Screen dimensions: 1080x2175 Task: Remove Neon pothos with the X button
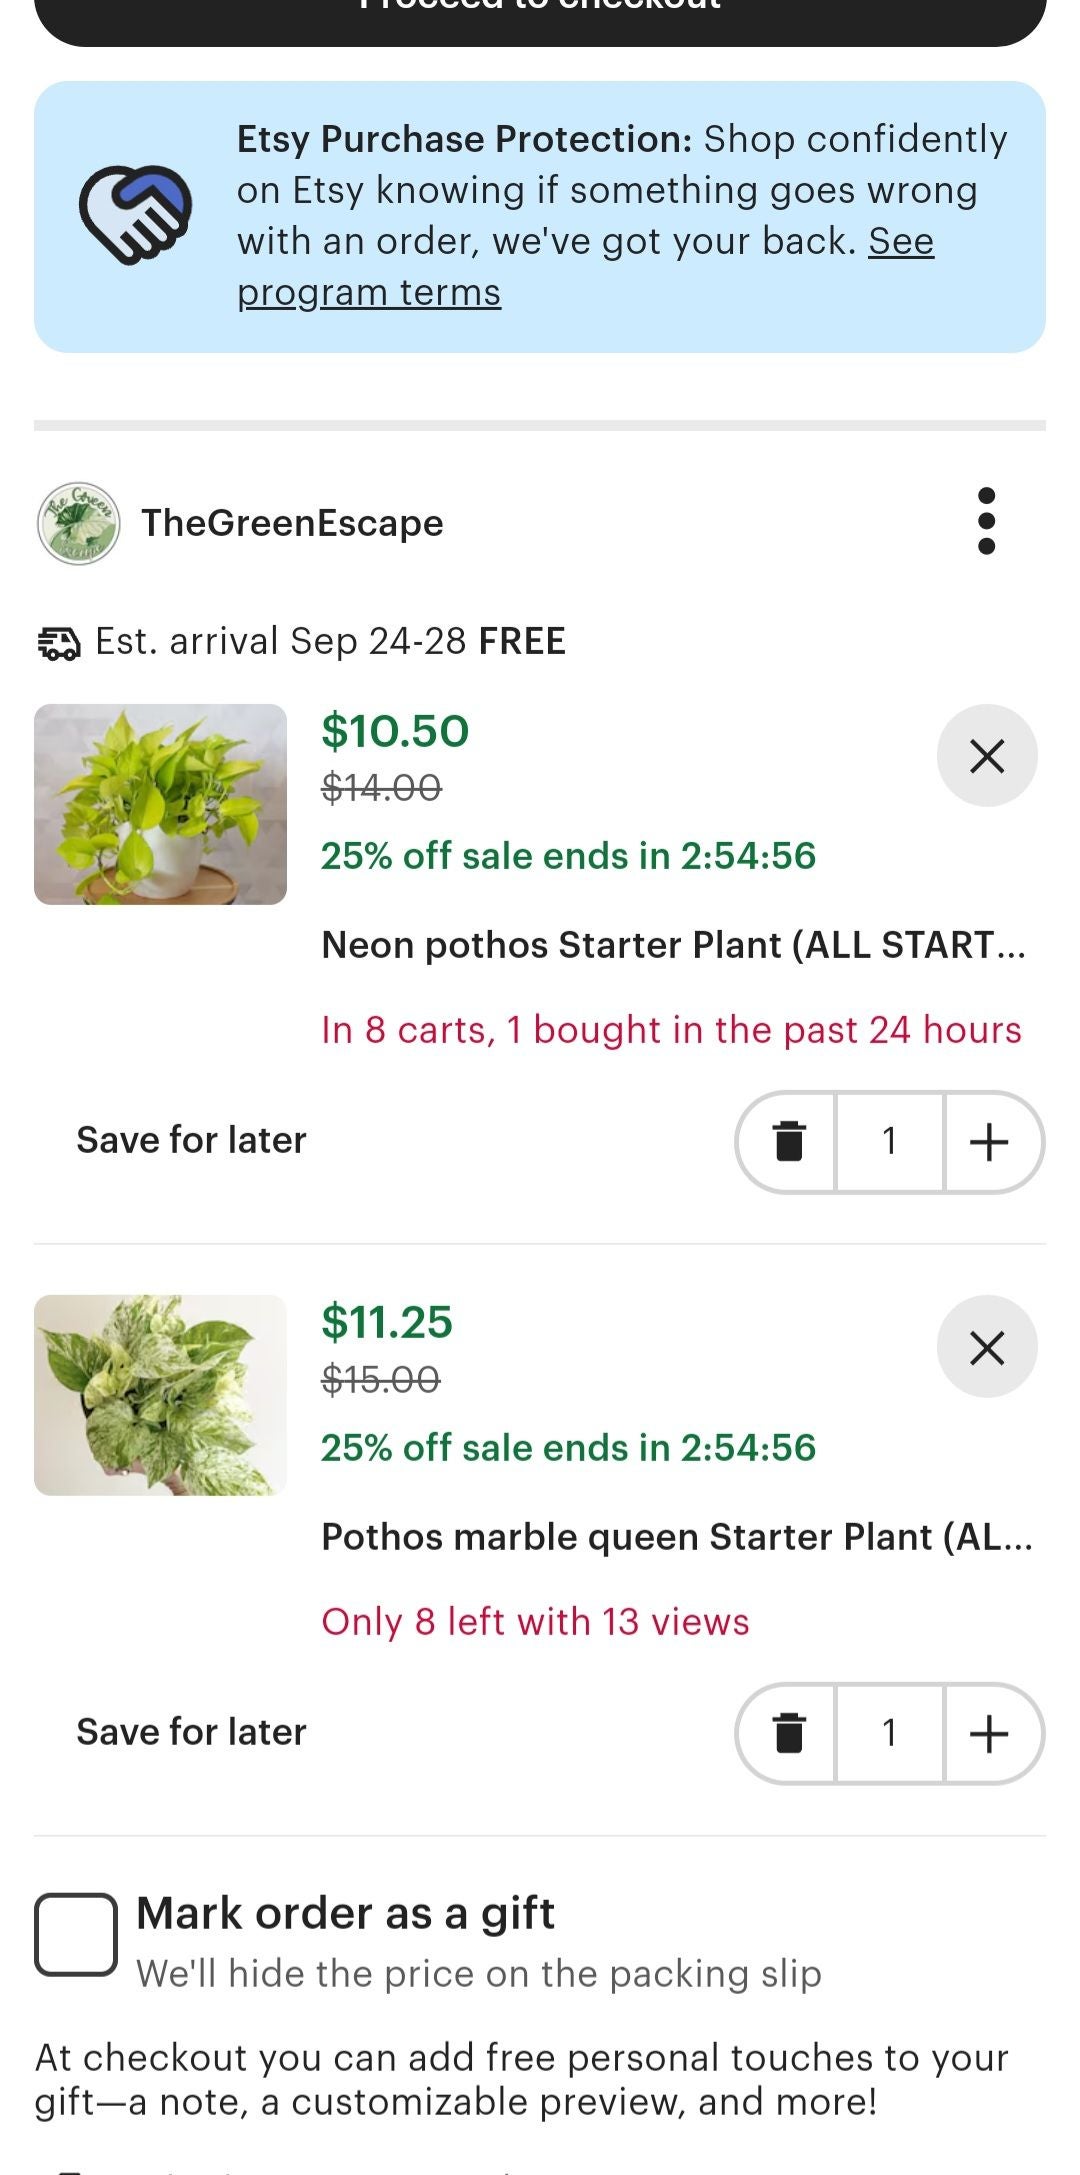[x=987, y=756]
